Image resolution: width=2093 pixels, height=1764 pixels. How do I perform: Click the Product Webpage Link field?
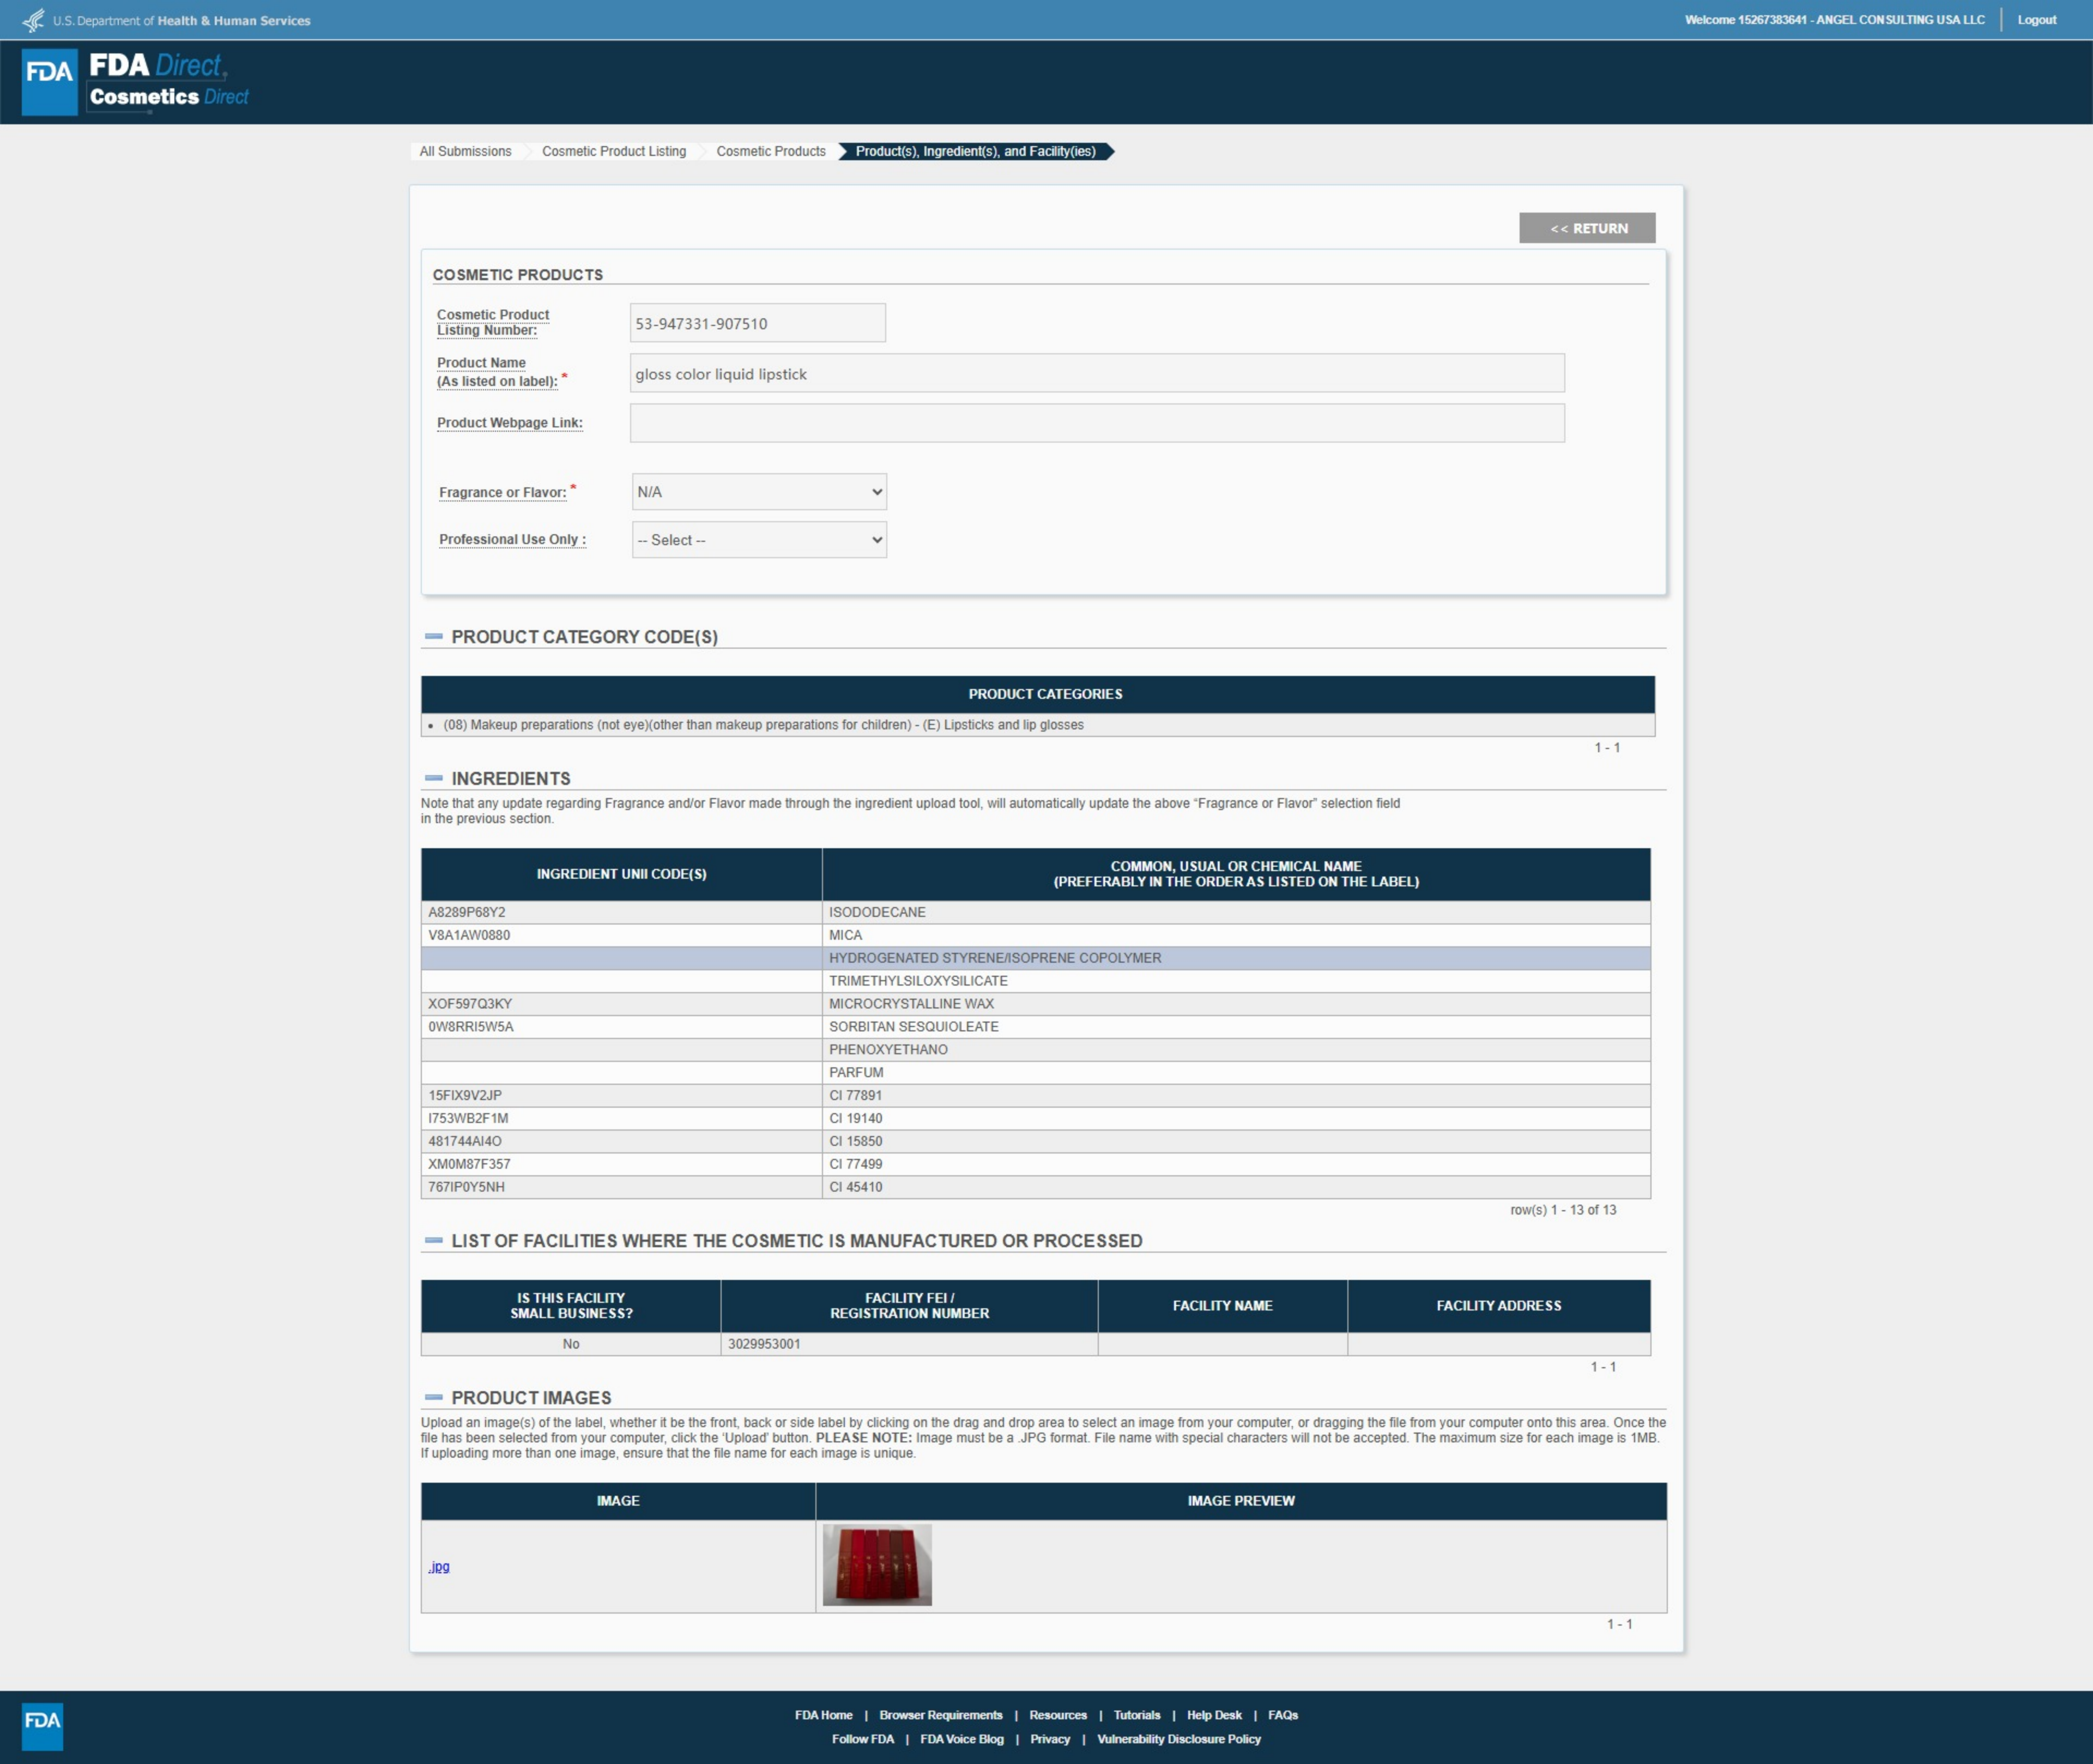click(x=1096, y=423)
